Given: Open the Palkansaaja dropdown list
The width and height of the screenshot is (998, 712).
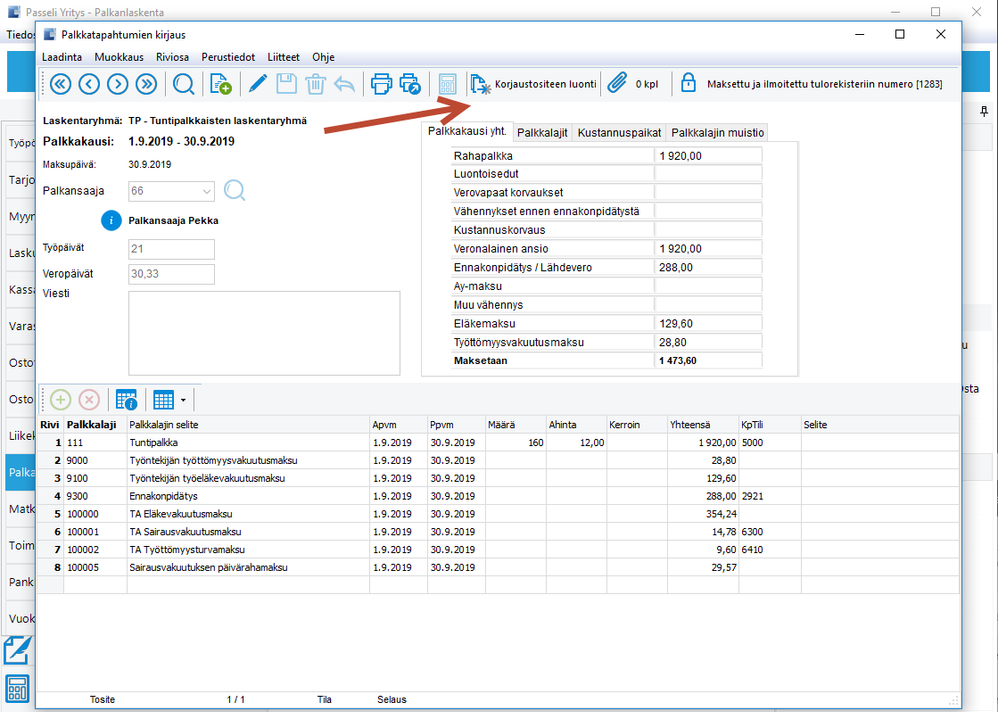Looking at the screenshot, I should point(206,191).
